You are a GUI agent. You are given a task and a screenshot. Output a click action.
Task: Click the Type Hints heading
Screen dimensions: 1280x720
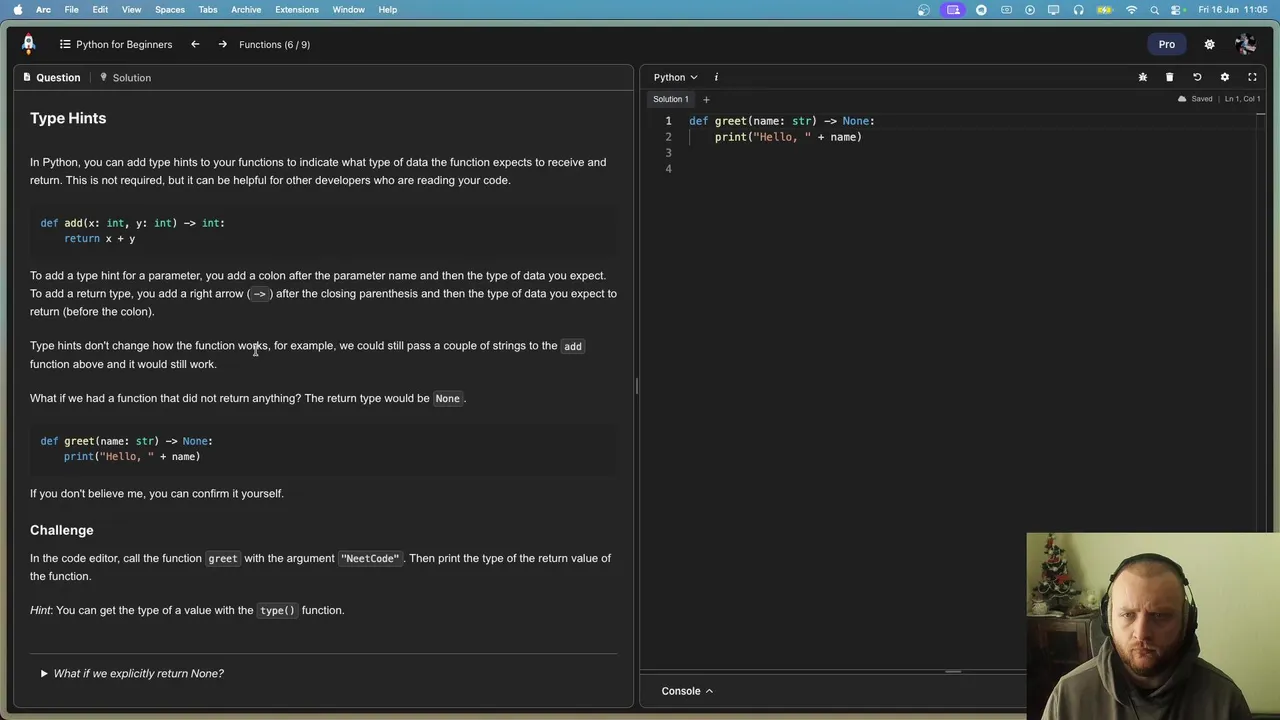[68, 118]
